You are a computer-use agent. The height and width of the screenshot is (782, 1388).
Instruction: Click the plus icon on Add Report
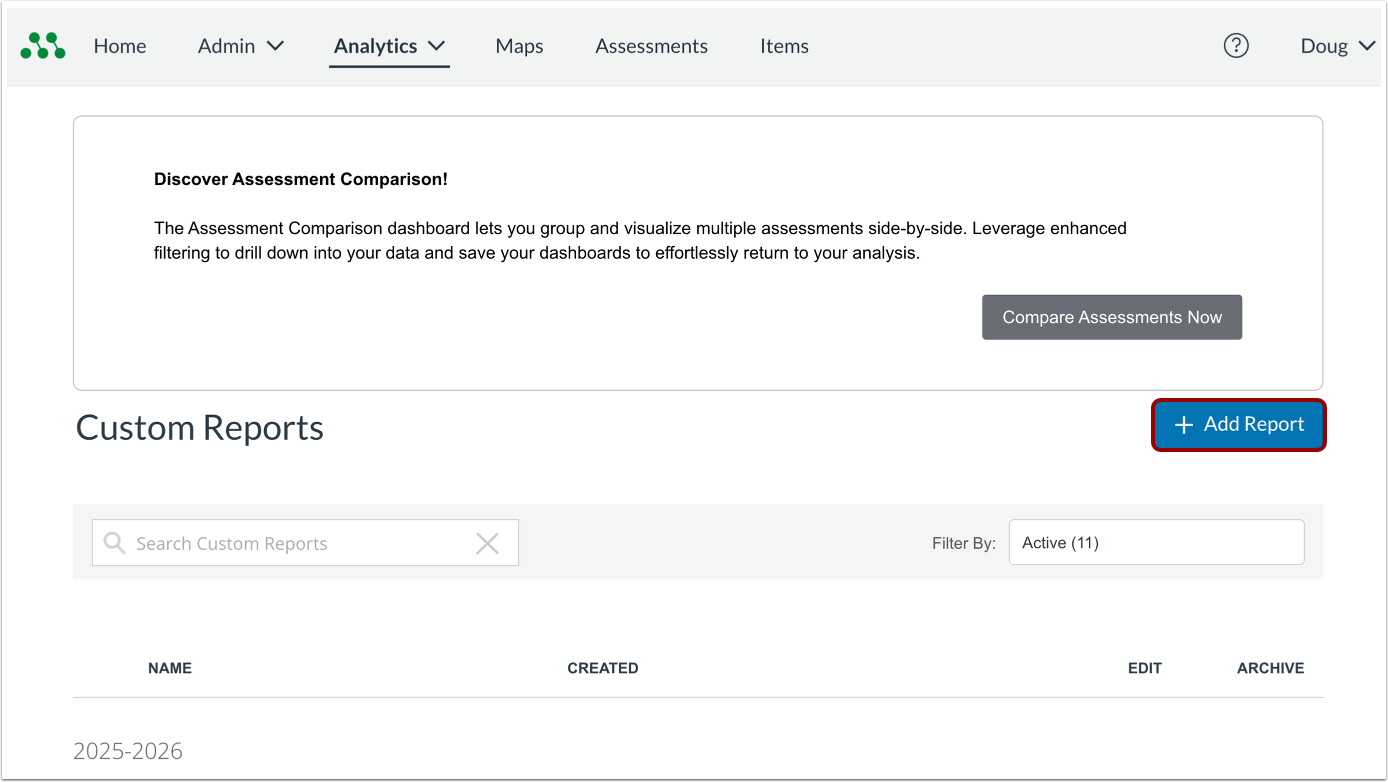[1183, 425]
